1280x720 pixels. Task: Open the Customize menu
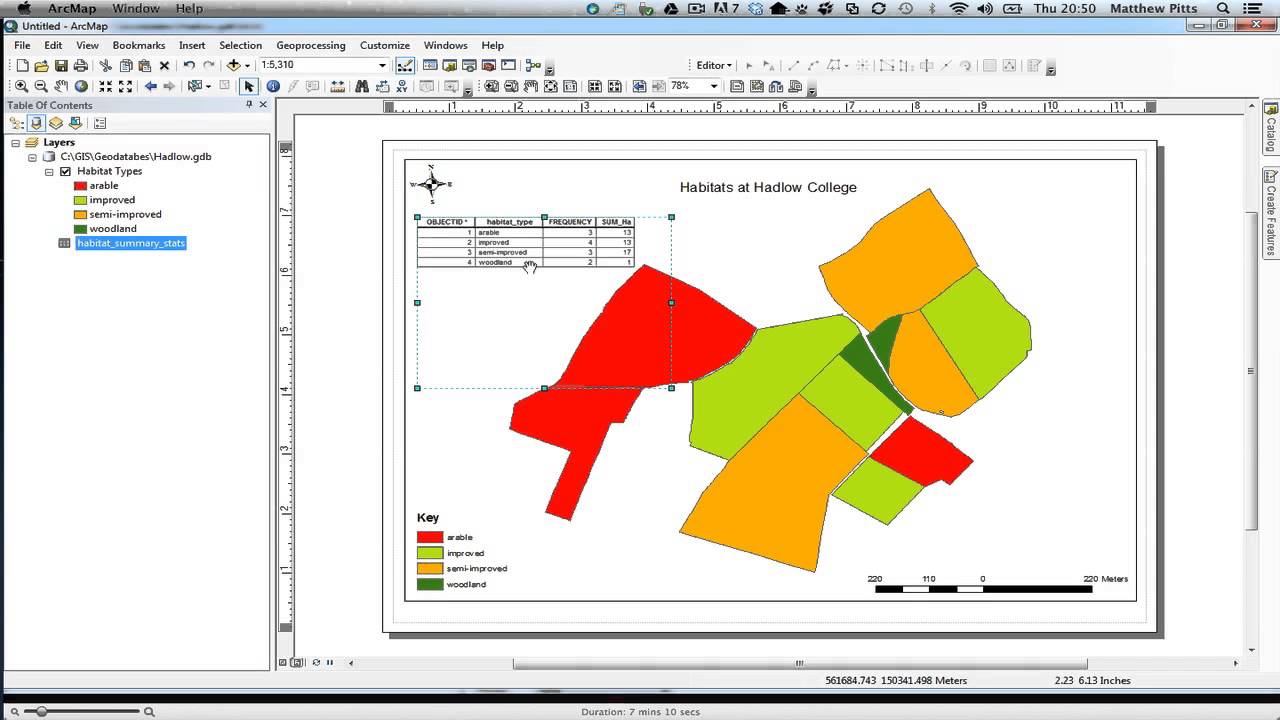point(385,45)
